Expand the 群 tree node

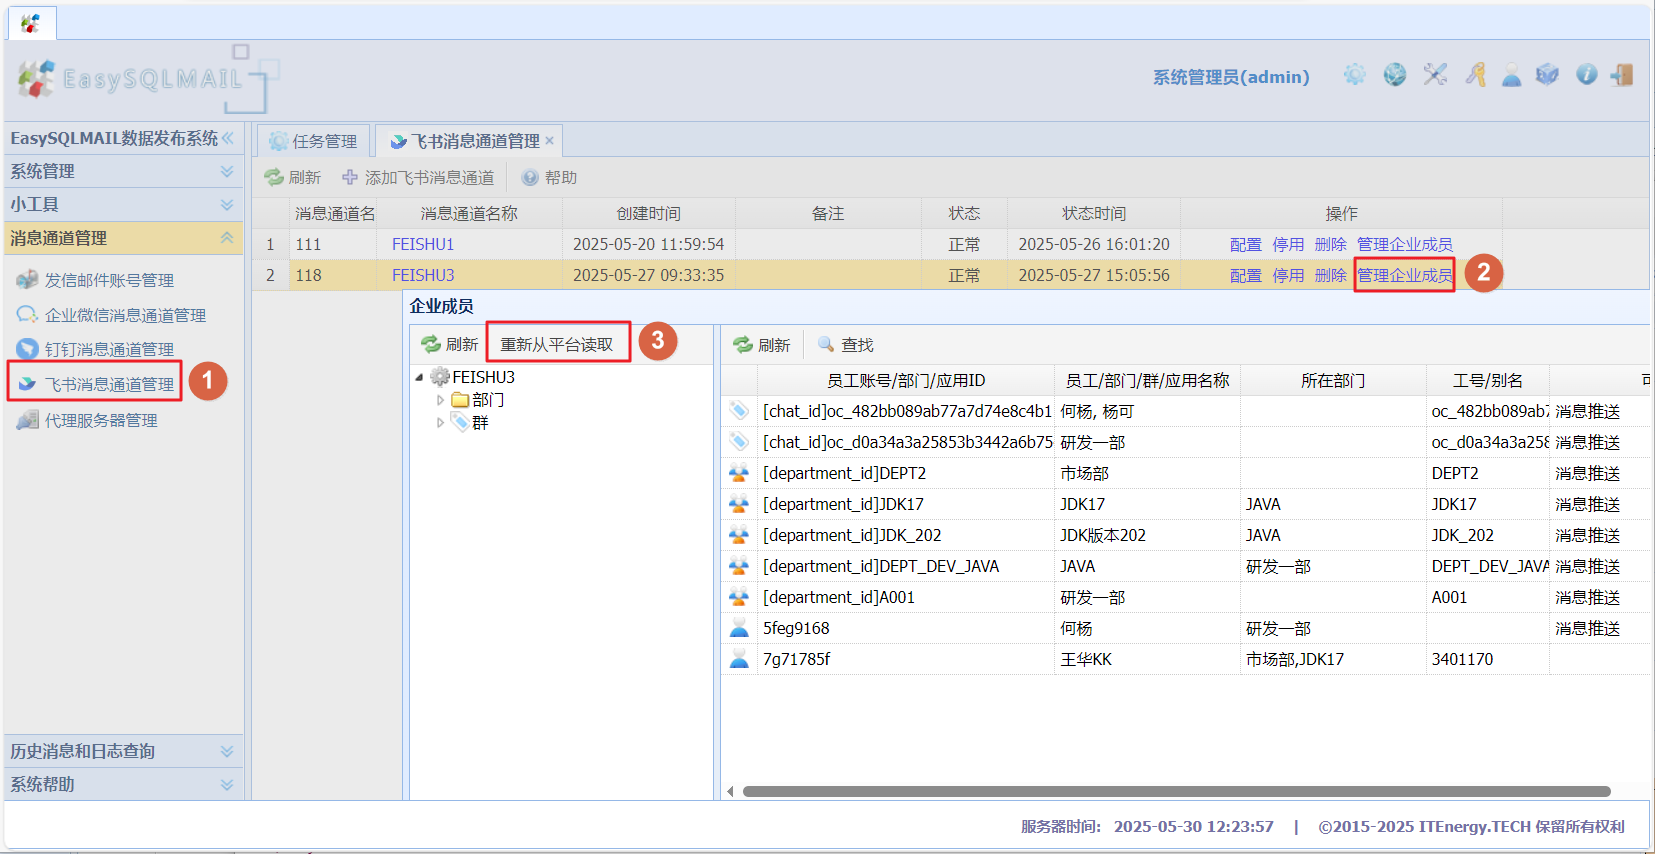tap(440, 423)
